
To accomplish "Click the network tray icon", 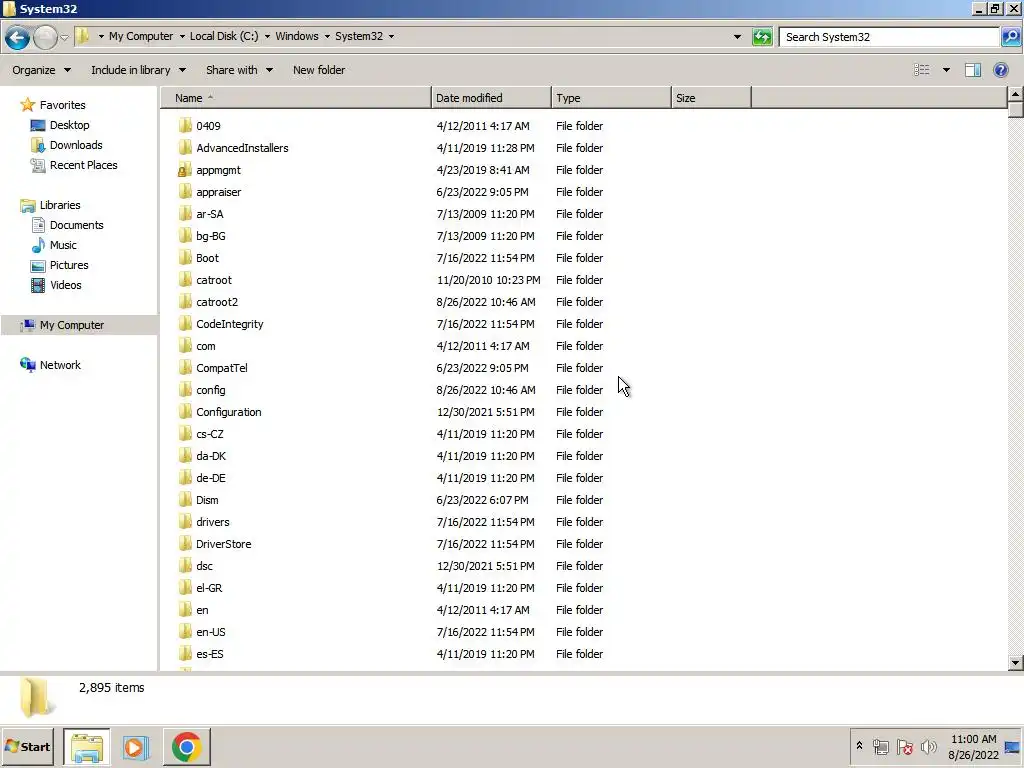I will [880, 746].
